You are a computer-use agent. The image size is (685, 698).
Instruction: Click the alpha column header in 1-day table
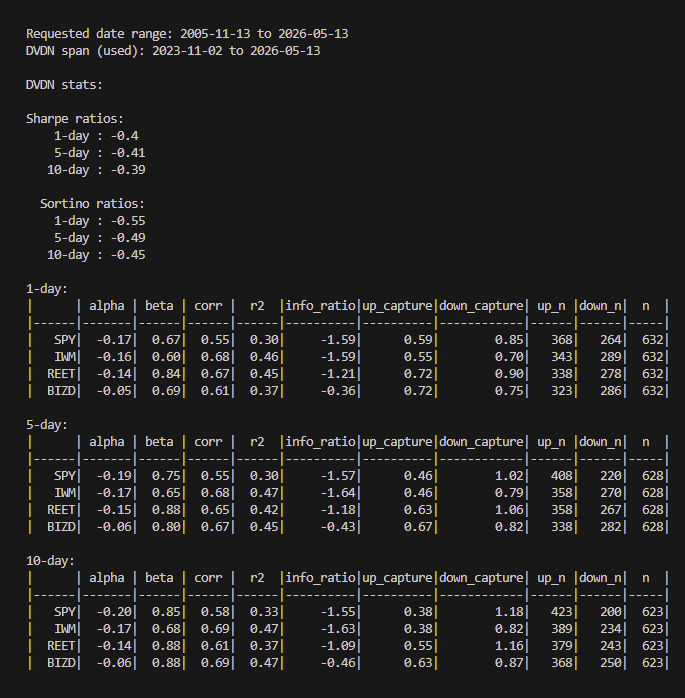[107, 306]
